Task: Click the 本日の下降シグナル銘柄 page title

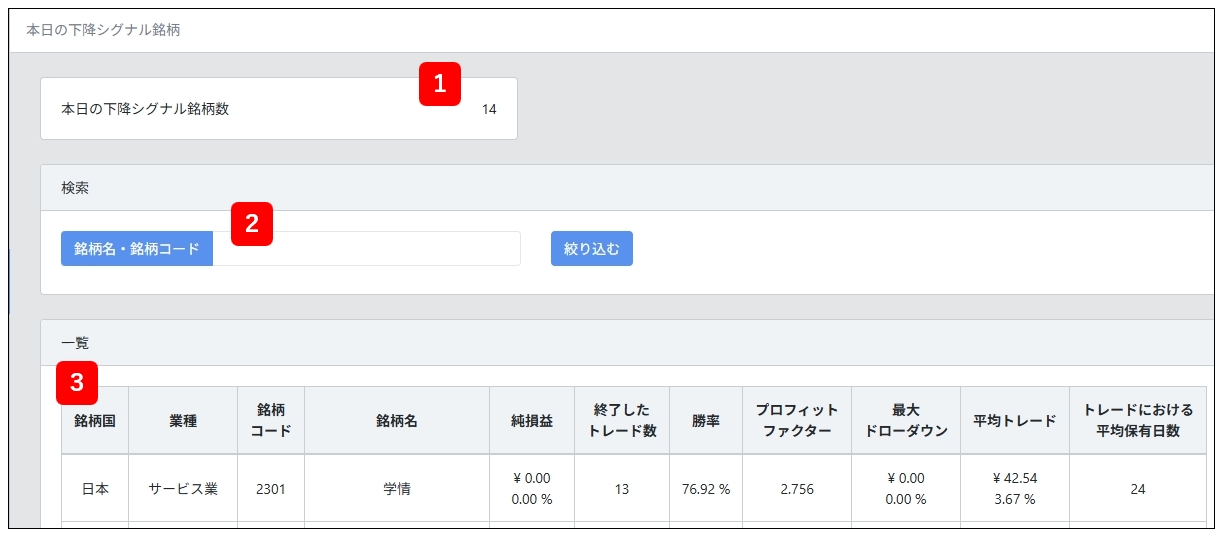Action: (x=103, y=30)
